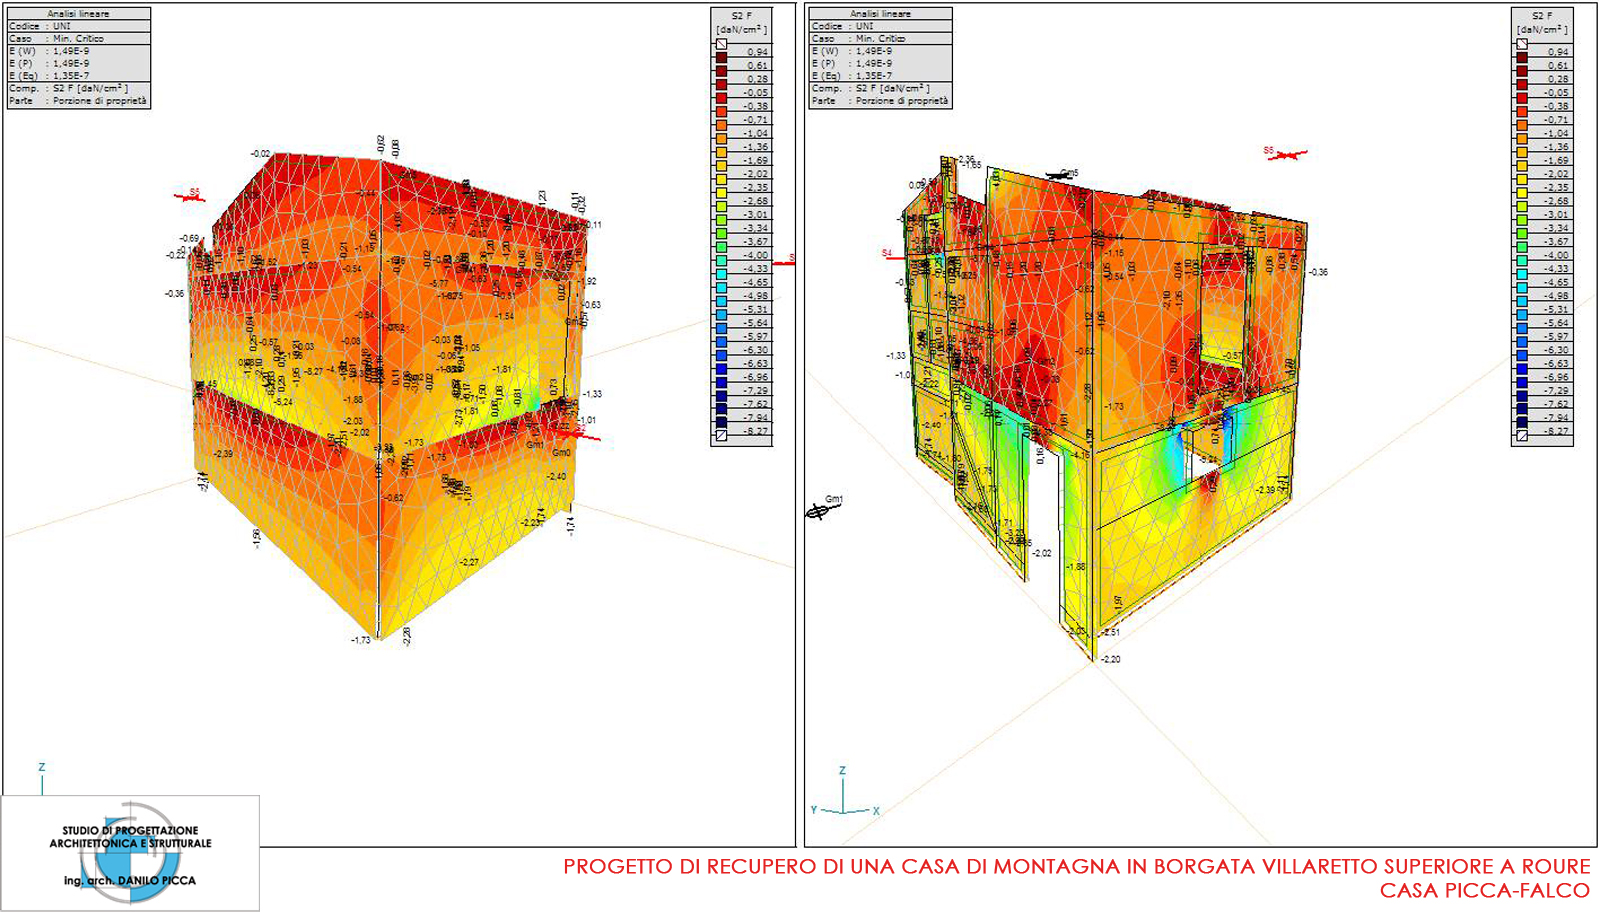Click 'Parte : Porzione di proprietà' in left info box
This screenshot has height=912, width=1600.
pos(79,101)
